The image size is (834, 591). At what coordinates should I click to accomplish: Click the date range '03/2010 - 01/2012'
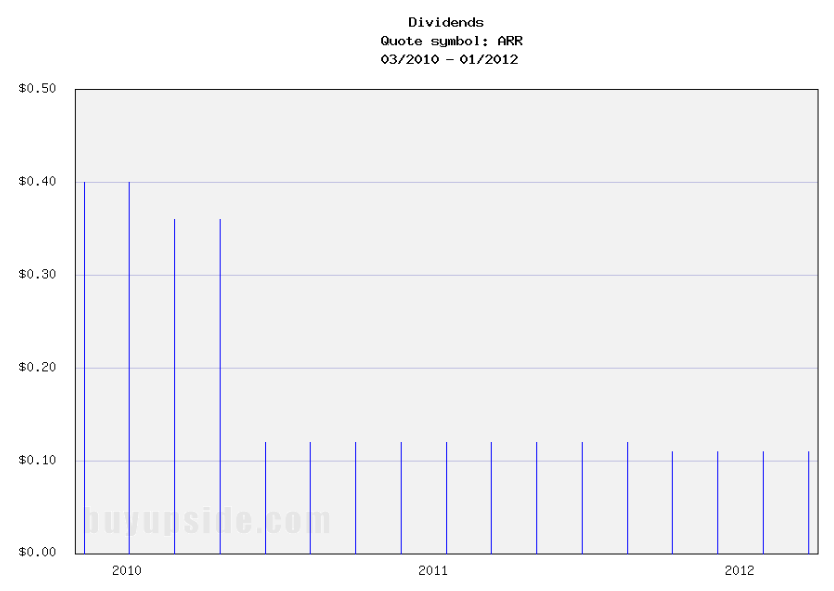click(449, 59)
